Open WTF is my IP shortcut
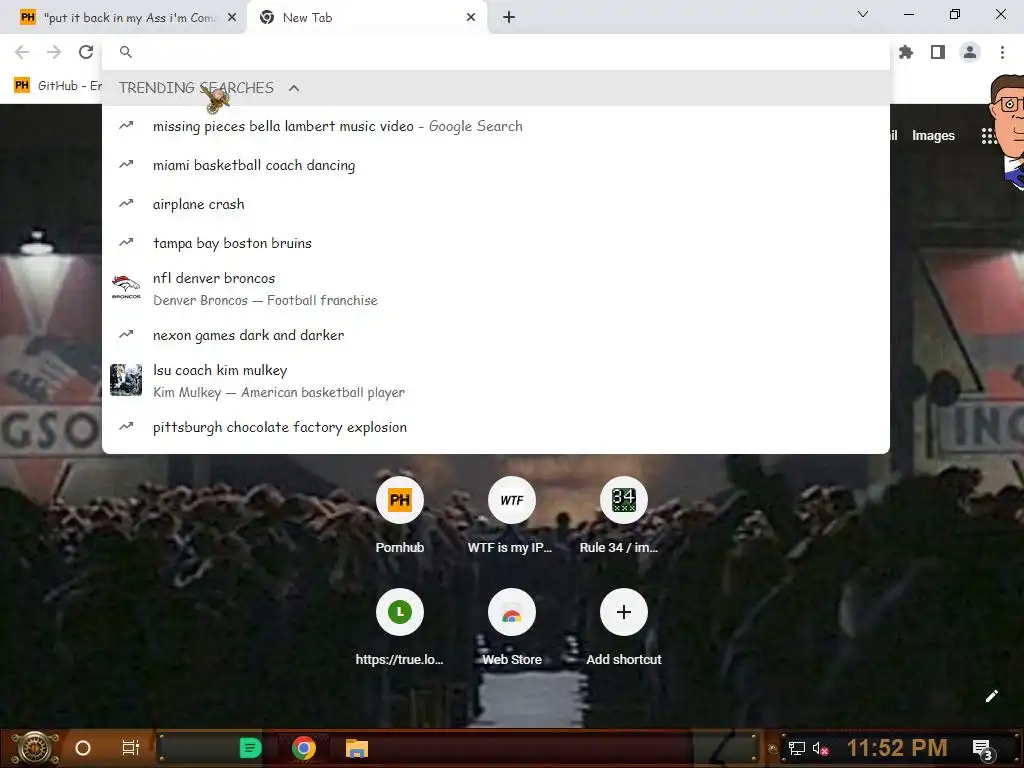1024x768 pixels. pos(511,515)
